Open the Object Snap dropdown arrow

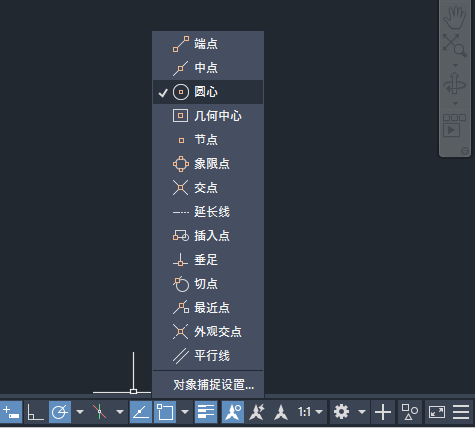pyautogui.click(x=185, y=412)
